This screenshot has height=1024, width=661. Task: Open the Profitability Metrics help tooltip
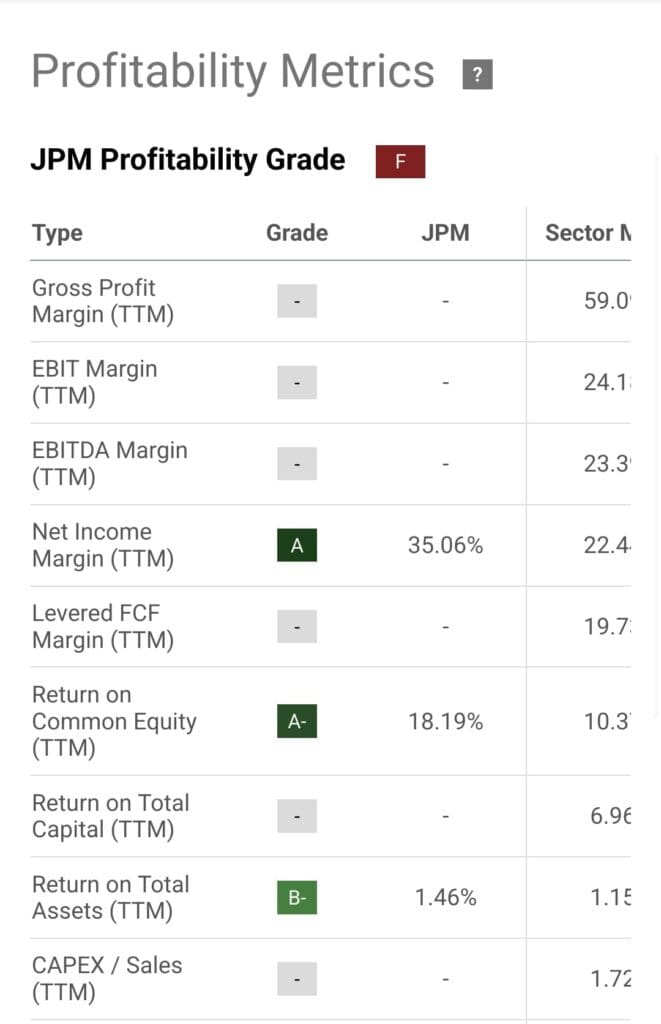(477, 73)
